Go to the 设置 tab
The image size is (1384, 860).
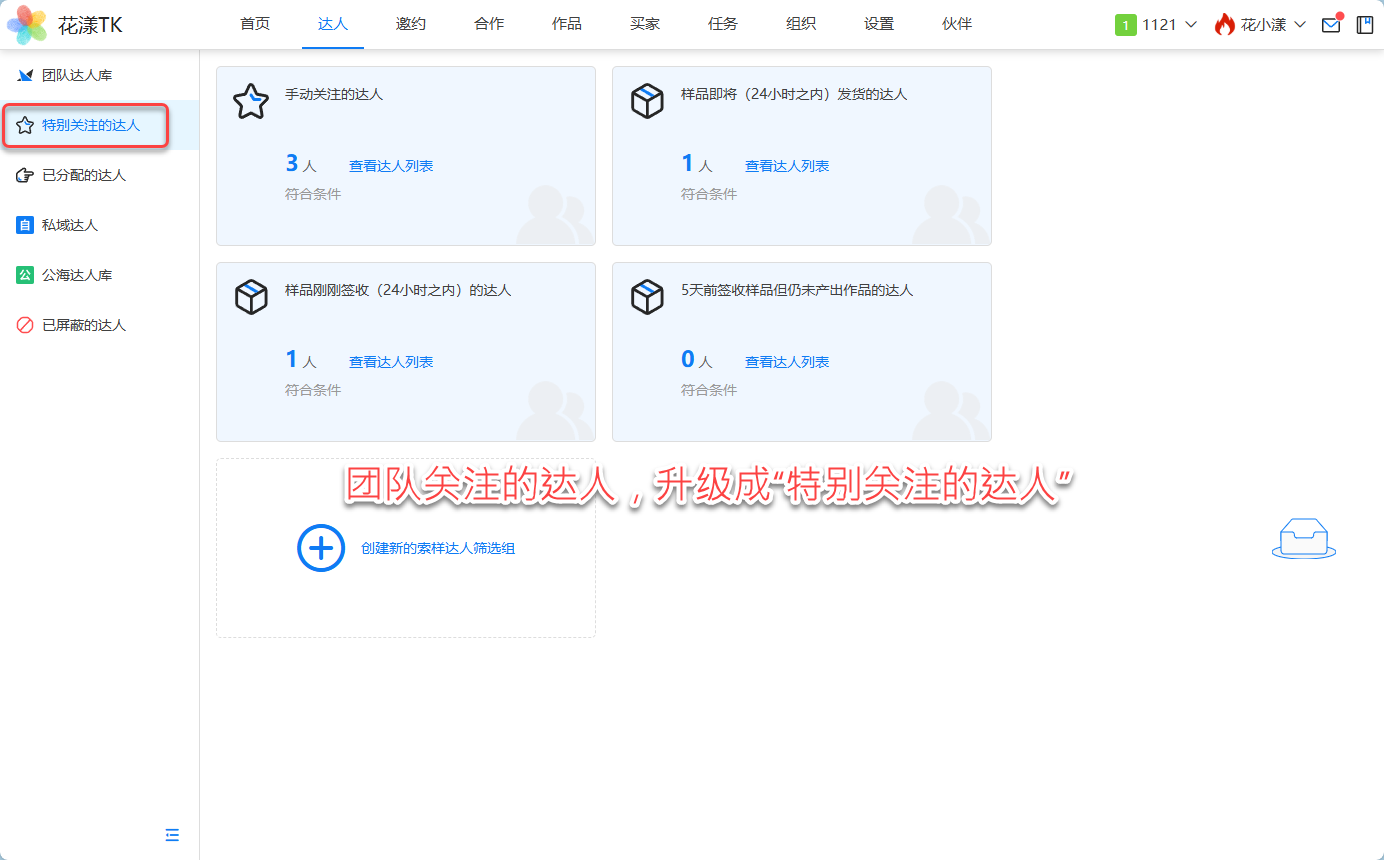pos(879,24)
